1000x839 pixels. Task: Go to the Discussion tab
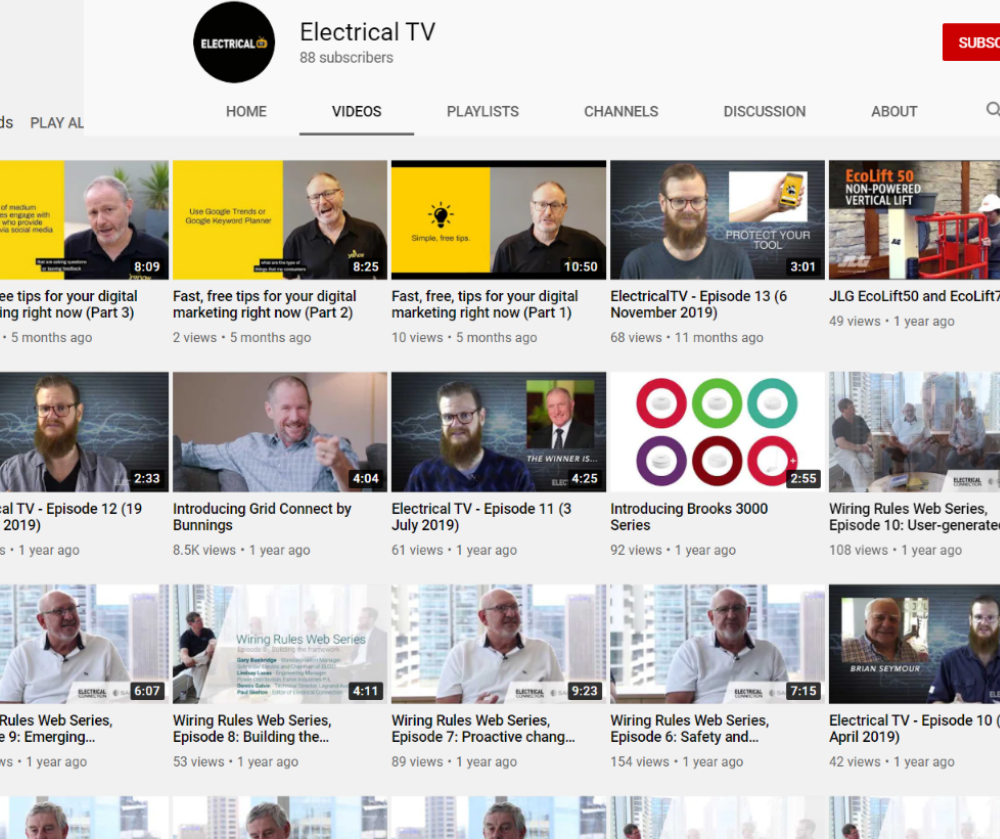tap(765, 112)
